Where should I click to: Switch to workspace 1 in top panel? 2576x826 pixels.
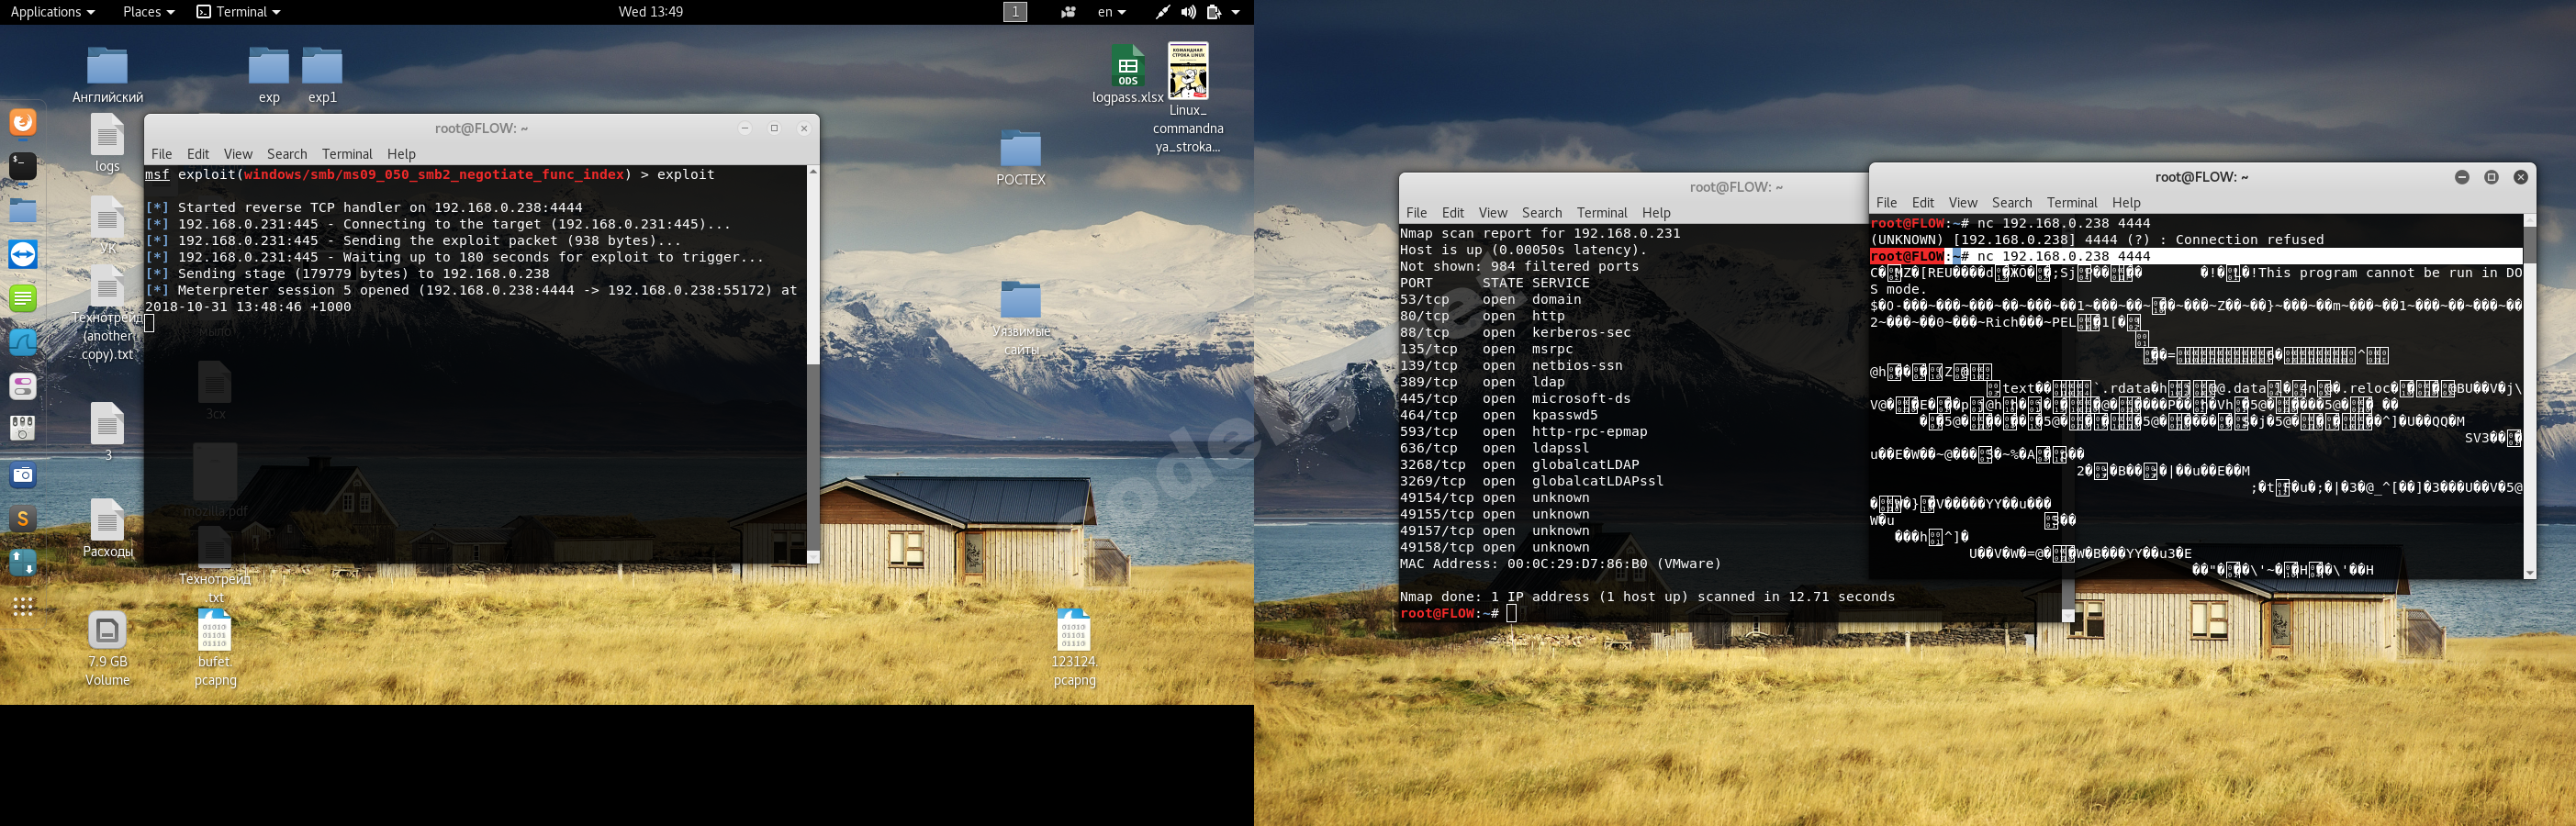(x=1015, y=11)
